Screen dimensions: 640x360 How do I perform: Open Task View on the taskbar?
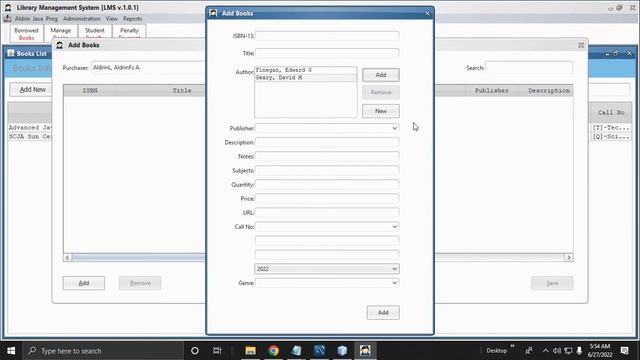[217, 351]
